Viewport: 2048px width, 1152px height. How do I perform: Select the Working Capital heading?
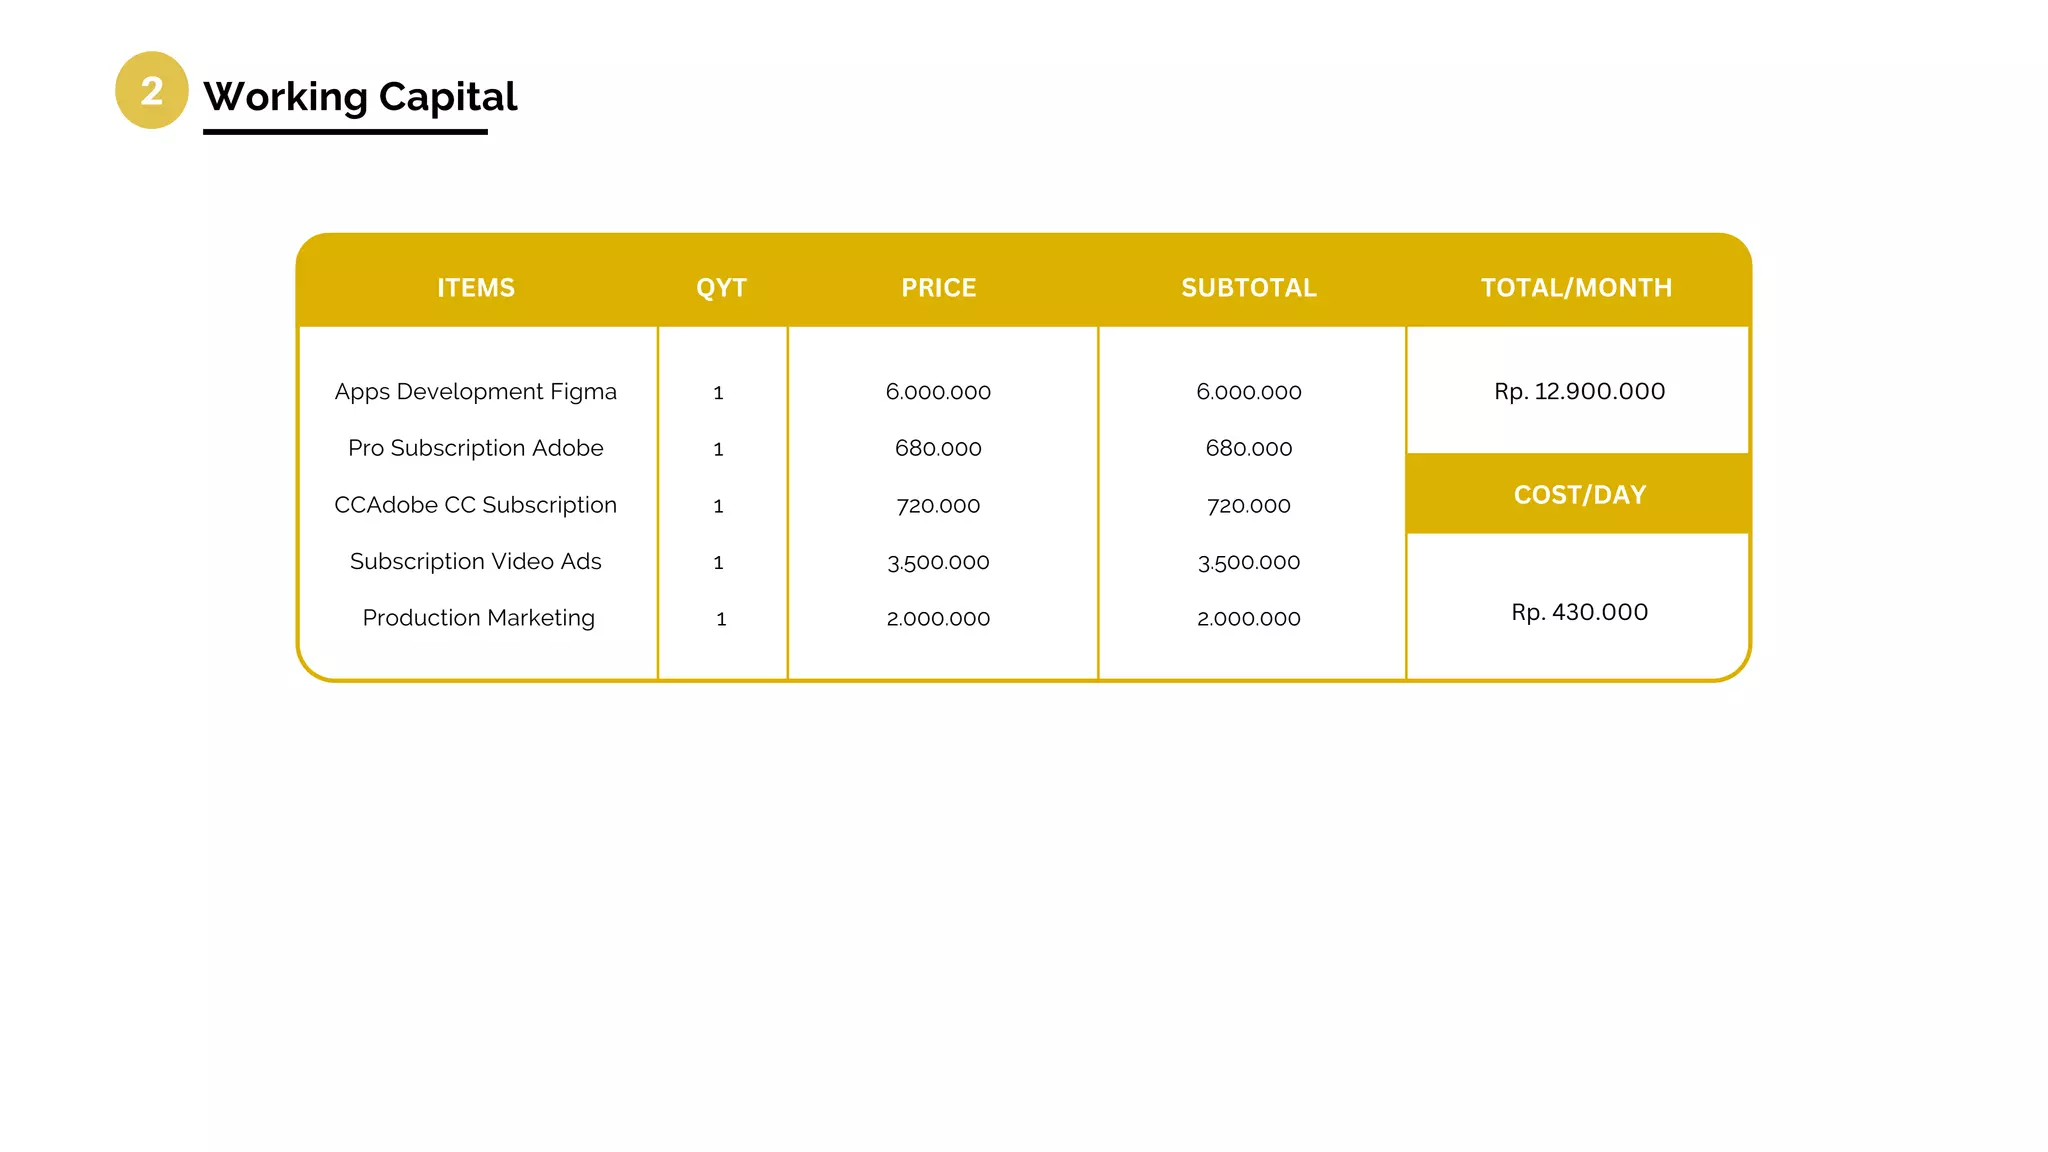point(360,97)
